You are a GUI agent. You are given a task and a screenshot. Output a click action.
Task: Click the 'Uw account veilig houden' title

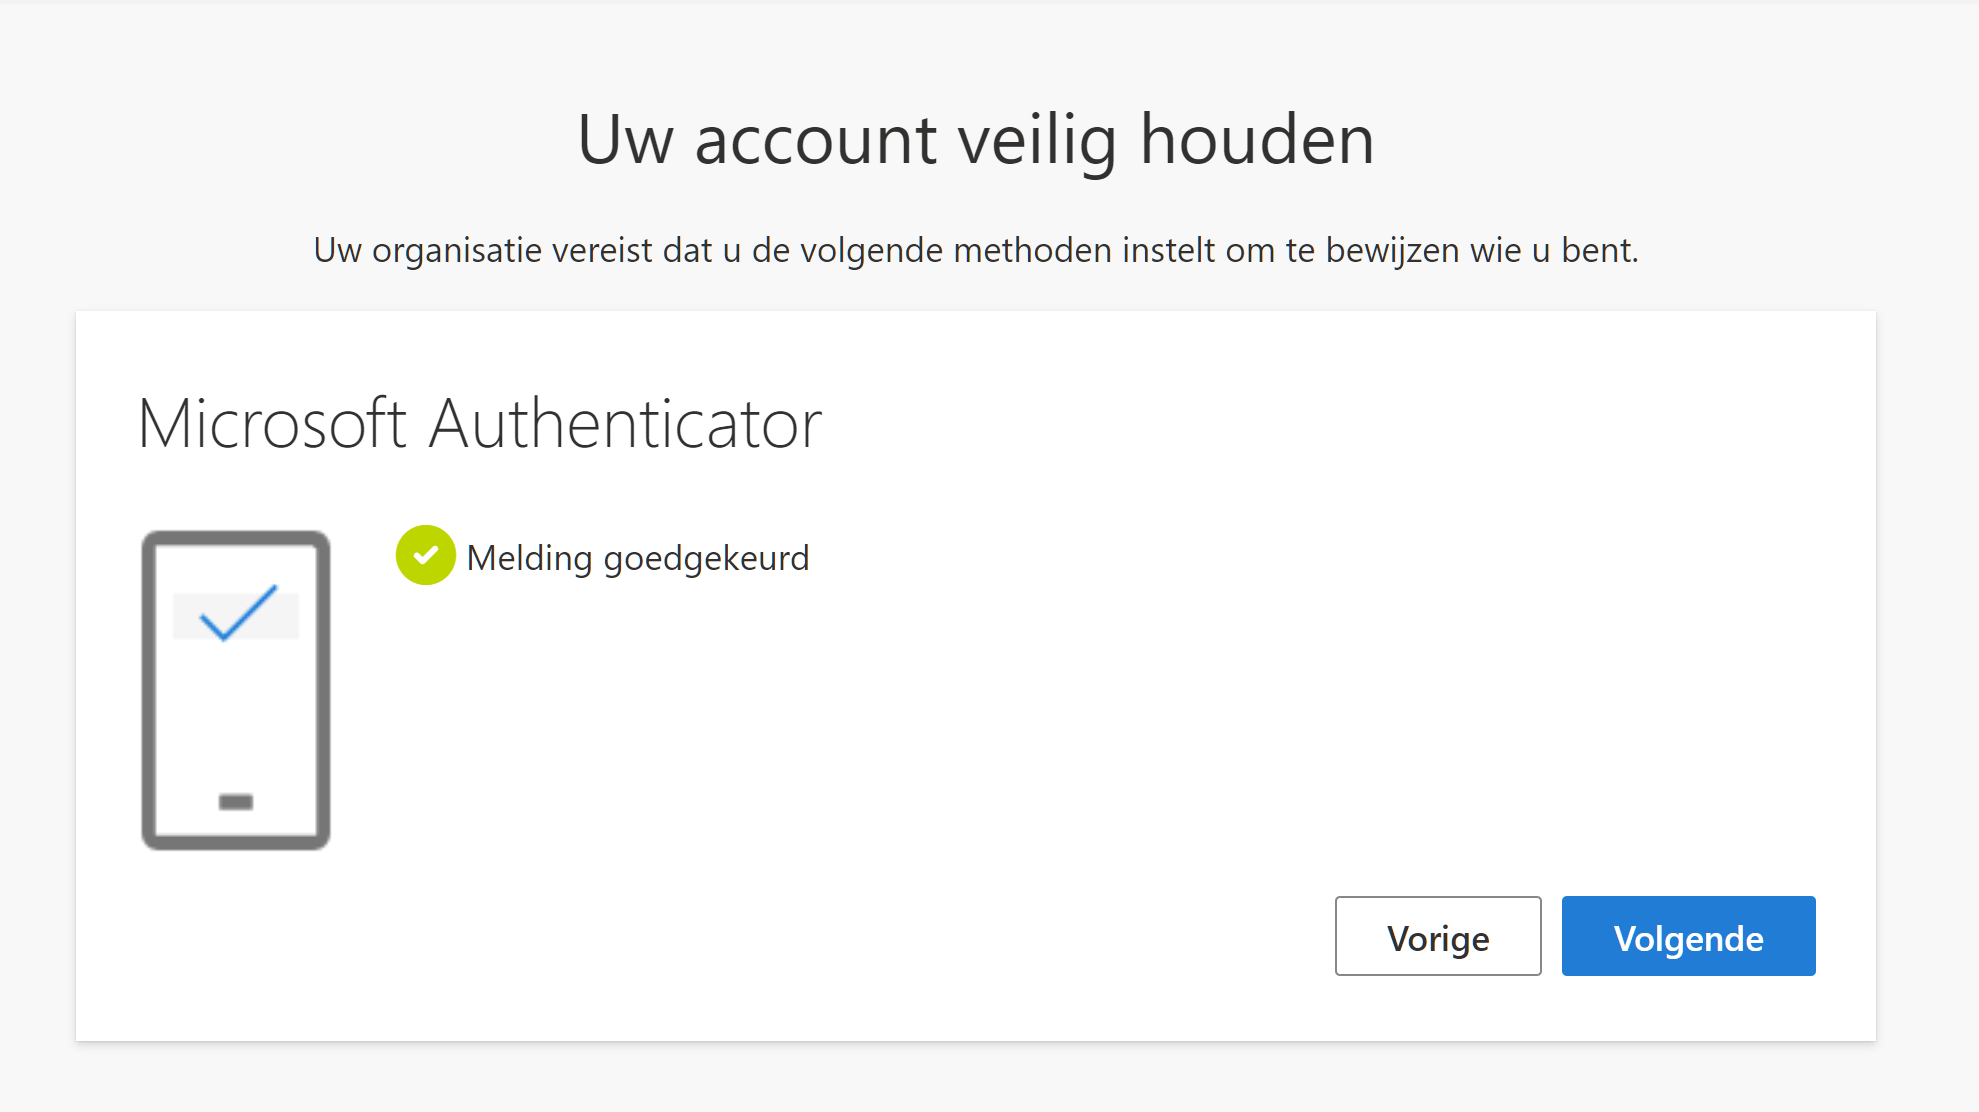point(976,139)
